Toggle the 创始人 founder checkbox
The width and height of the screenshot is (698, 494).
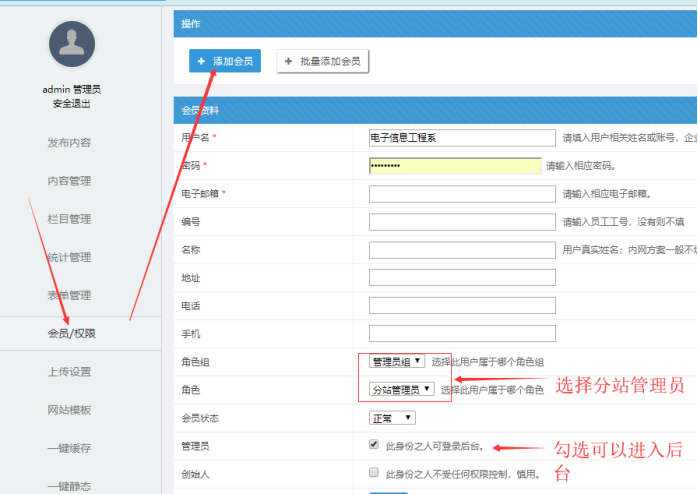[x=374, y=472]
